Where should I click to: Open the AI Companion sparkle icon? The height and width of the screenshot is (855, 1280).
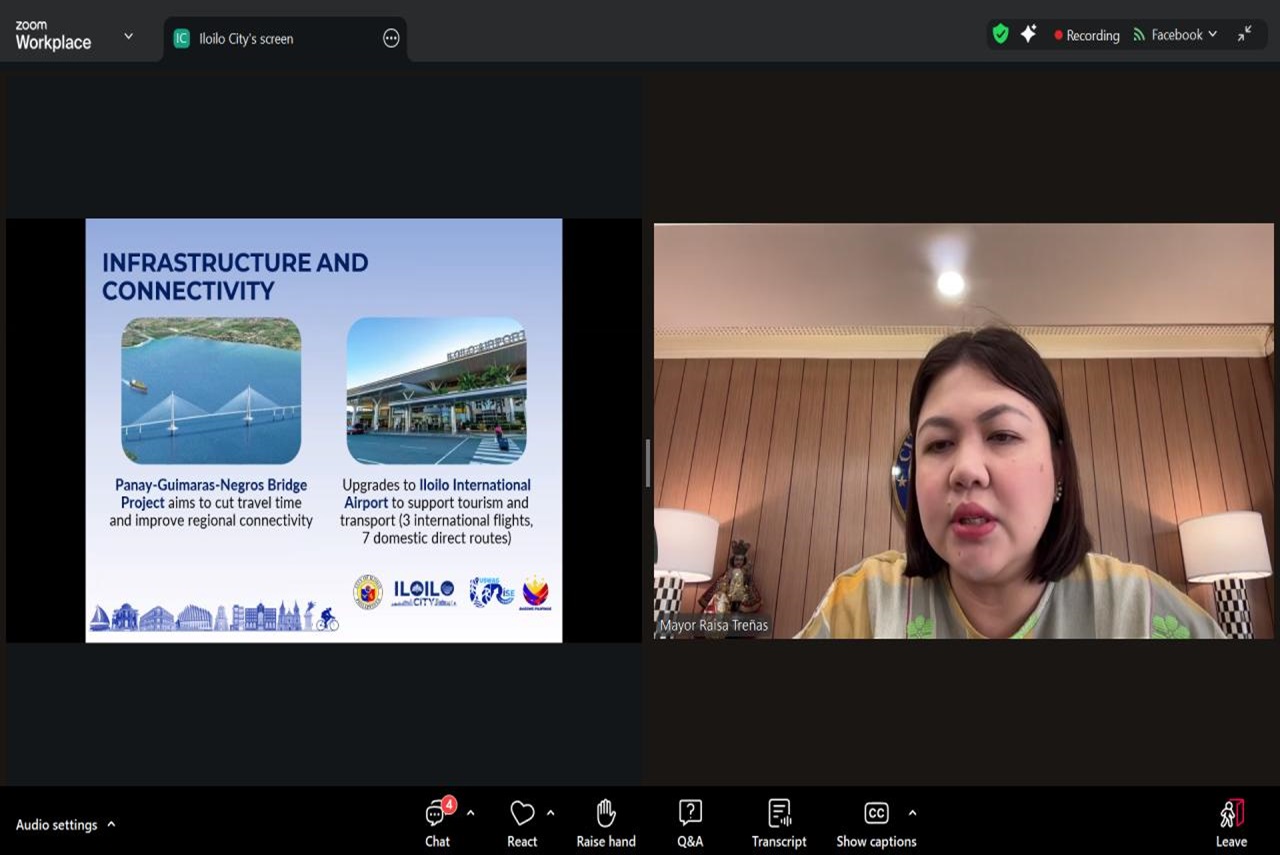pyautogui.click(x=1028, y=34)
